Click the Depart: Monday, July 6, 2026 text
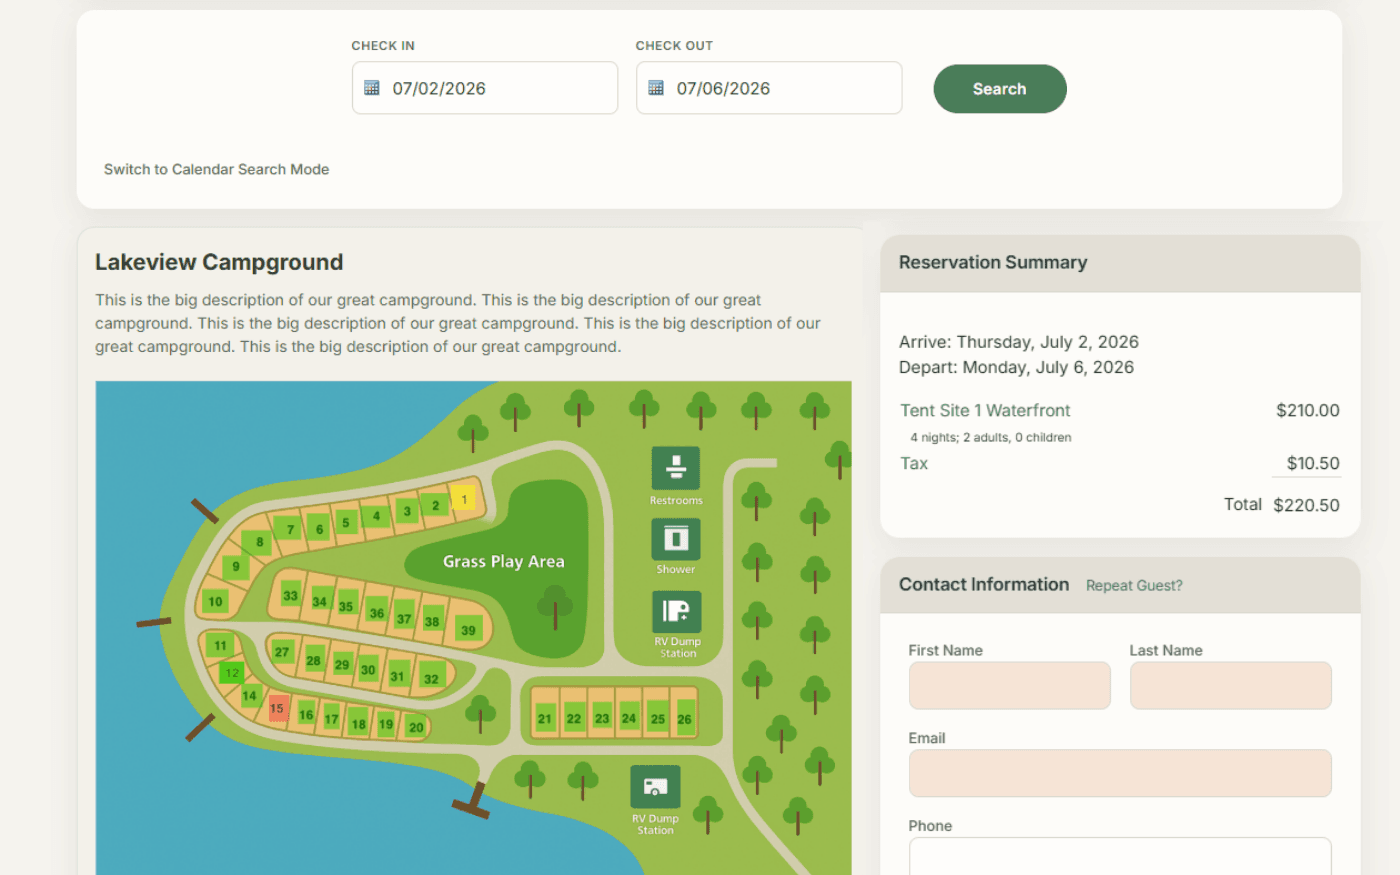The width and height of the screenshot is (1400, 875). 1016,367
